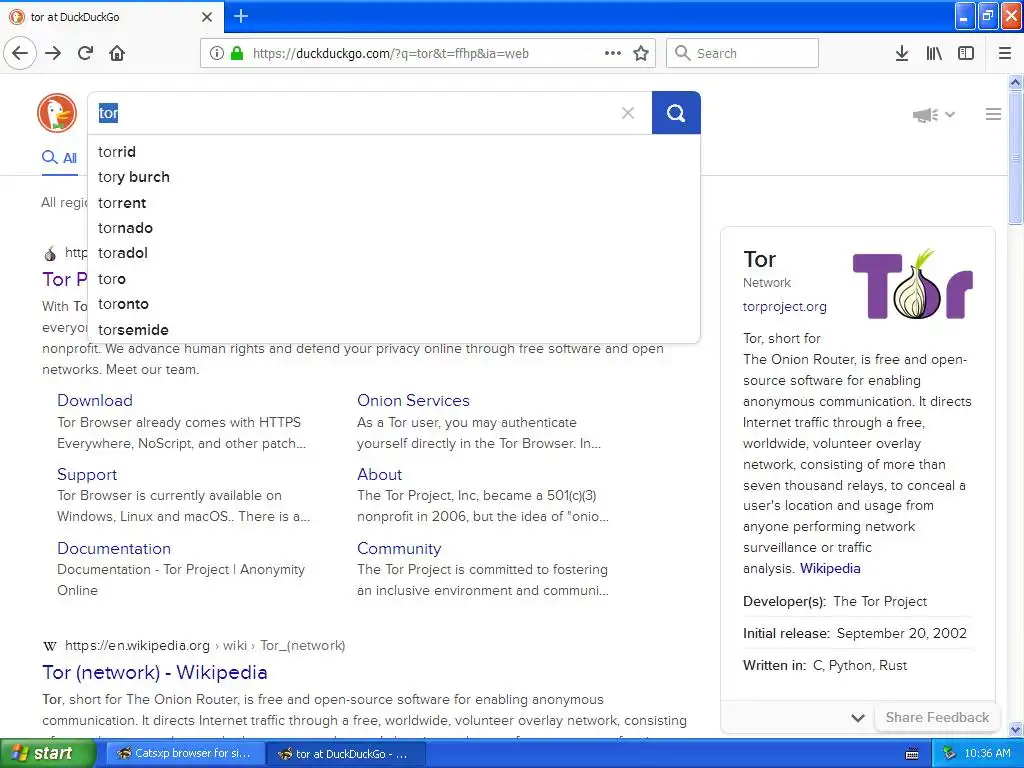This screenshot has width=1024, height=768.
Task: Click the address bar URL
Action: [391, 54]
